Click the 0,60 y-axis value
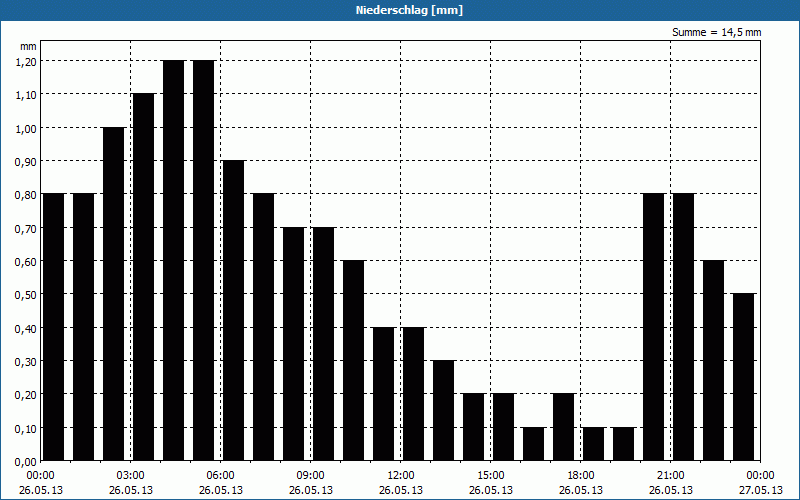The image size is (800, 500). click(x=26, y=261)
